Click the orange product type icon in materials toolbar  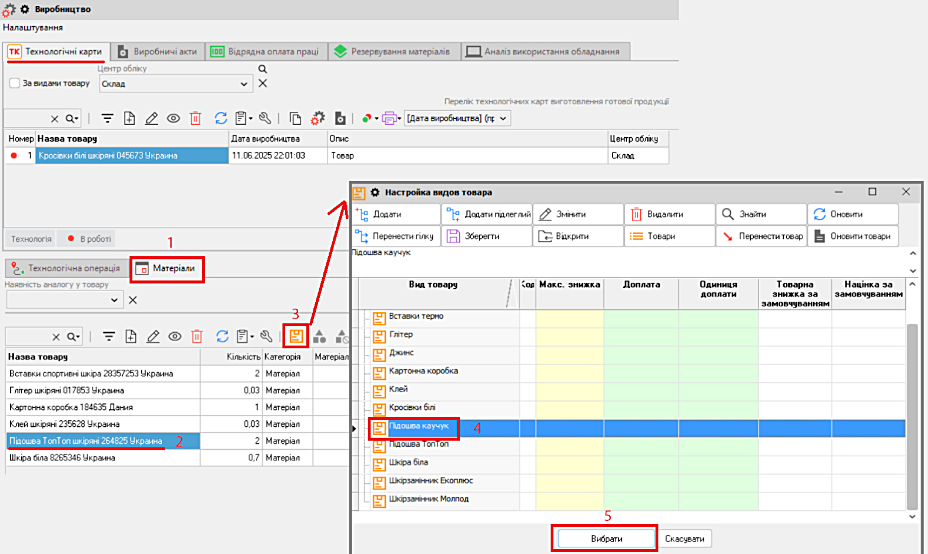click(295, 337)
